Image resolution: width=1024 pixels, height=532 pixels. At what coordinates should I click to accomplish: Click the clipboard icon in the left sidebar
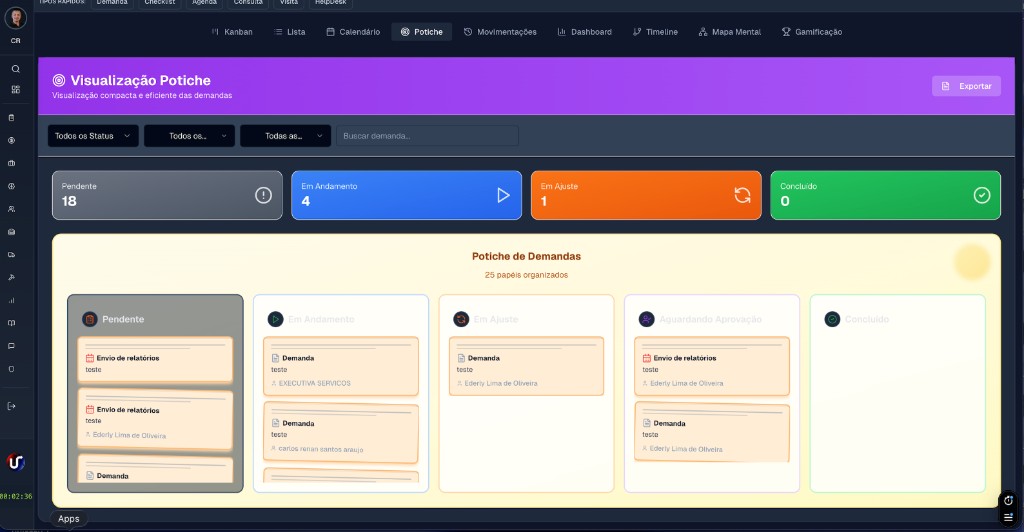[11, 118]
